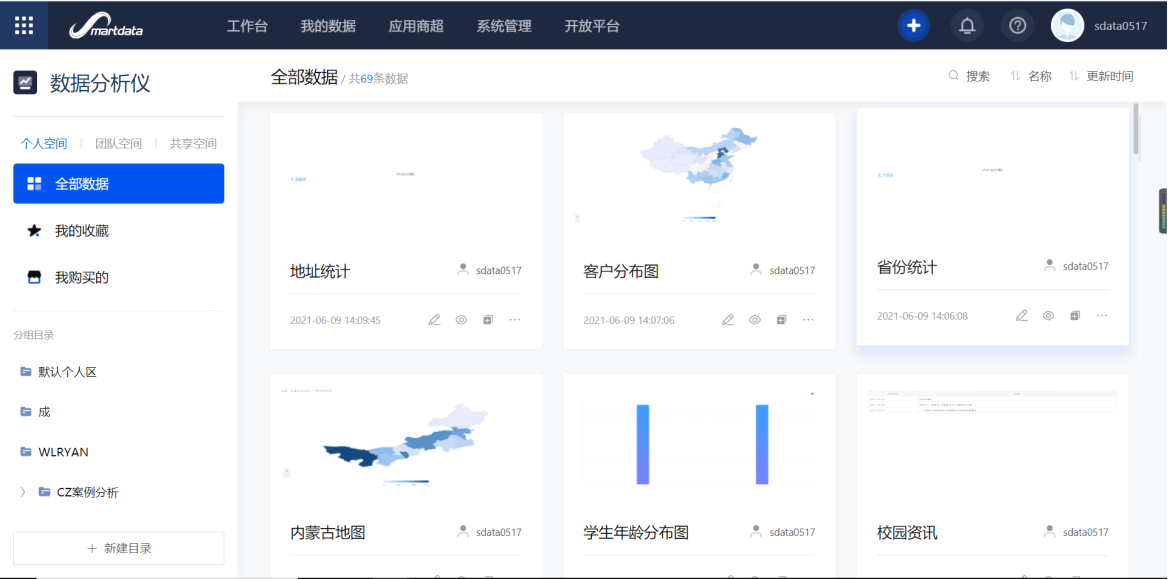Copy the 客户分布图 card using duplicate icon
The image size is (1168, 579).
(781, 320)
